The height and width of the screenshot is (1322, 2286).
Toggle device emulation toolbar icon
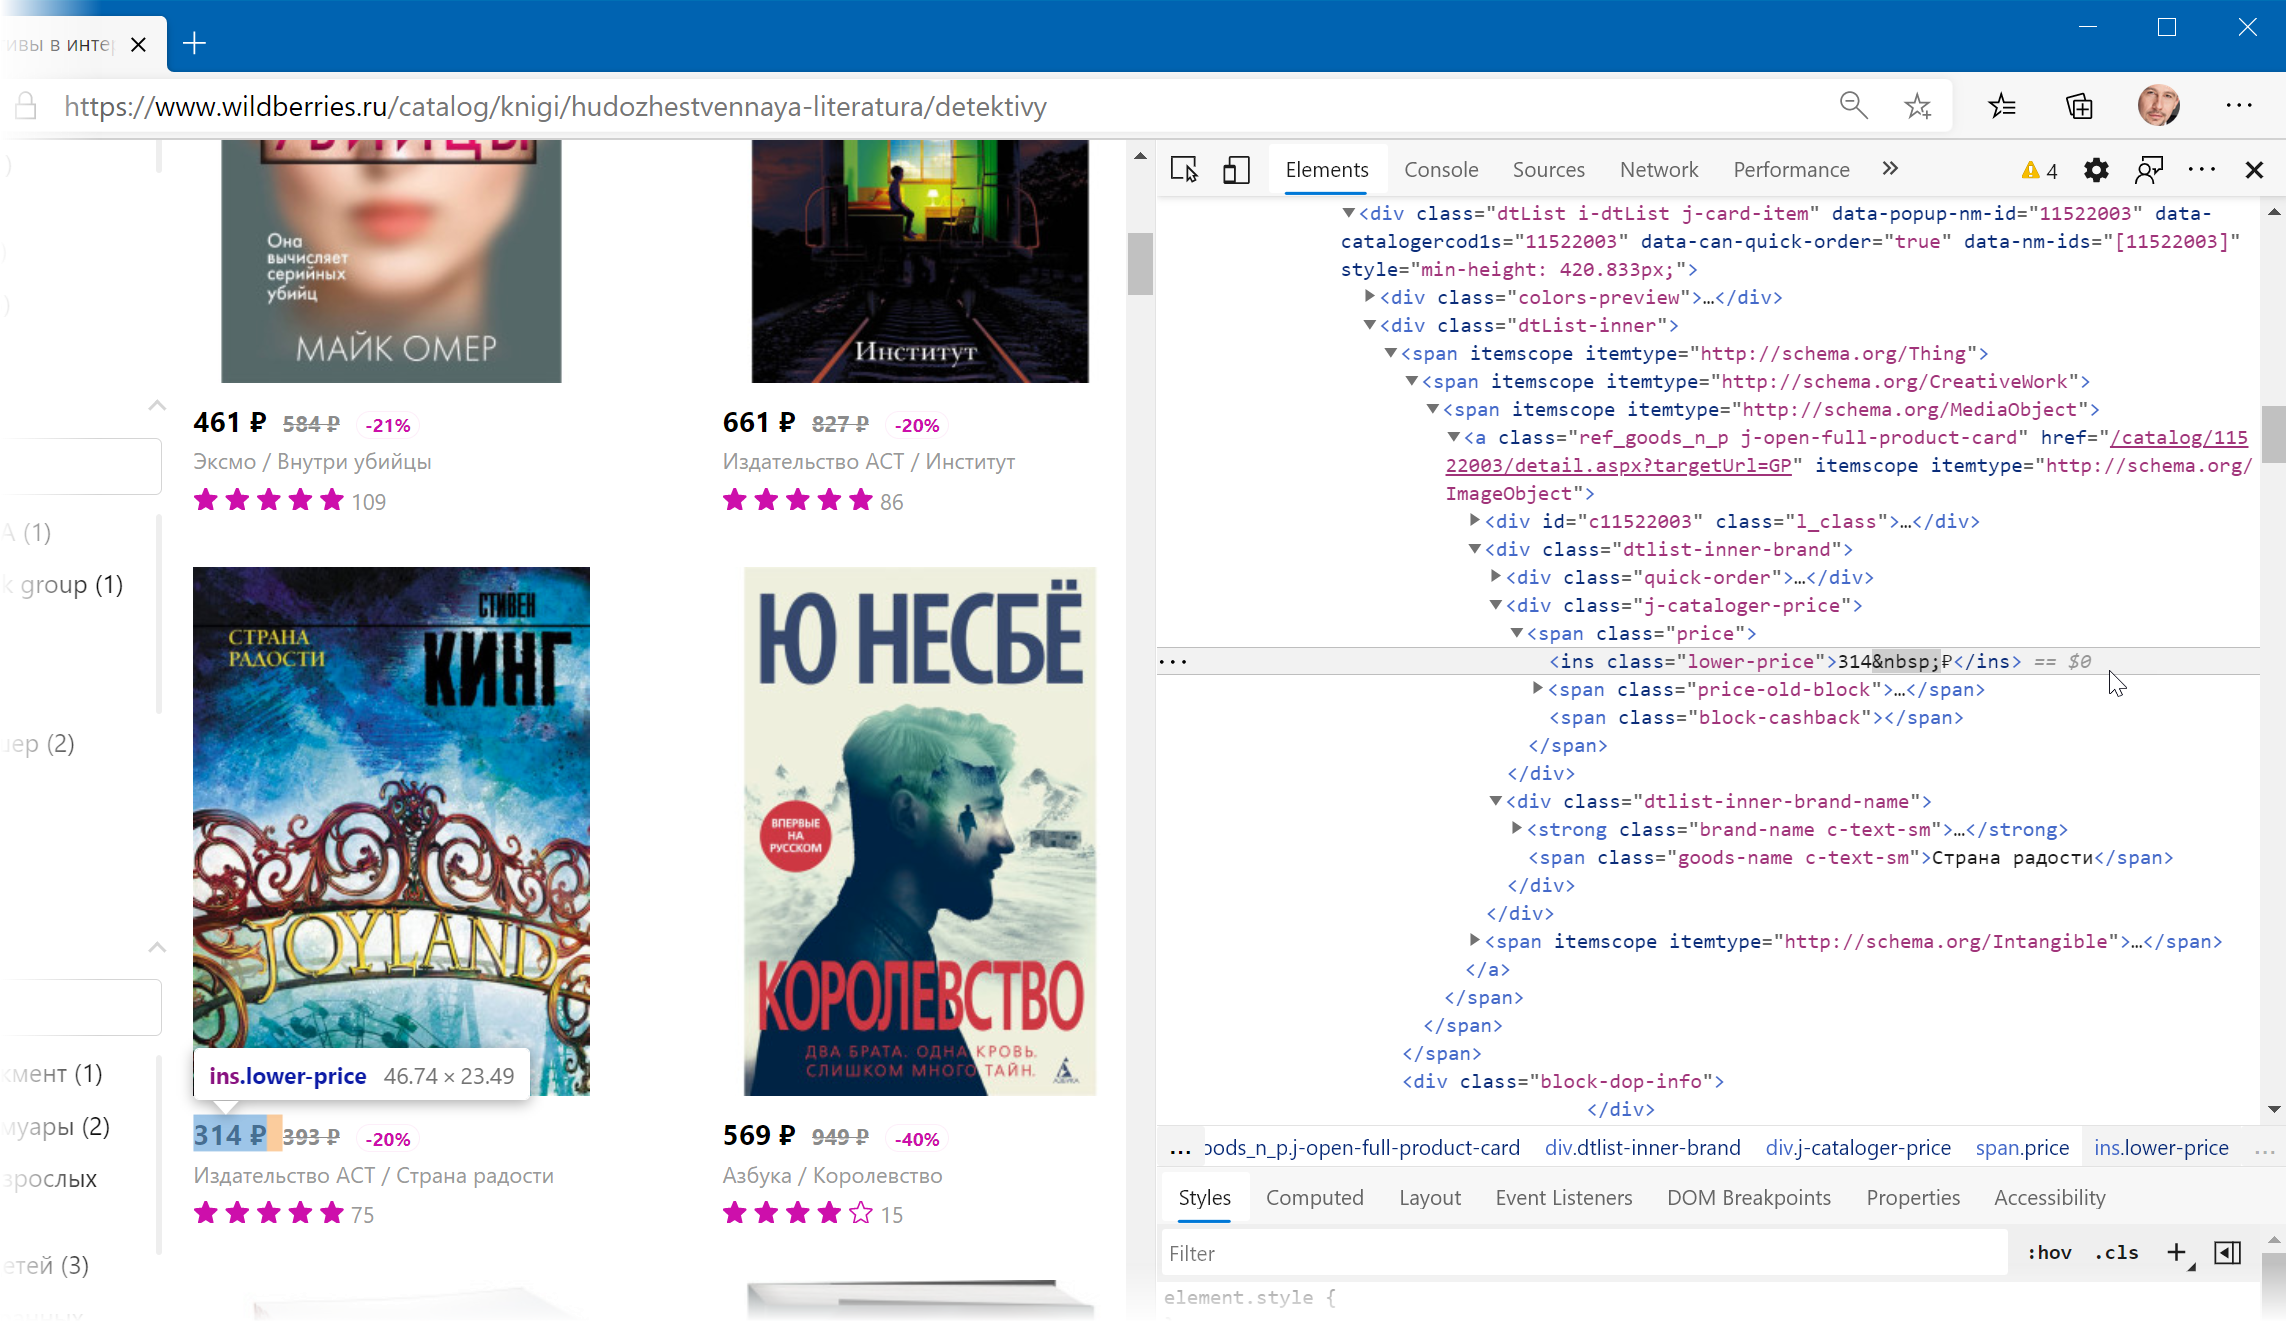click(x=1236, y=170)
